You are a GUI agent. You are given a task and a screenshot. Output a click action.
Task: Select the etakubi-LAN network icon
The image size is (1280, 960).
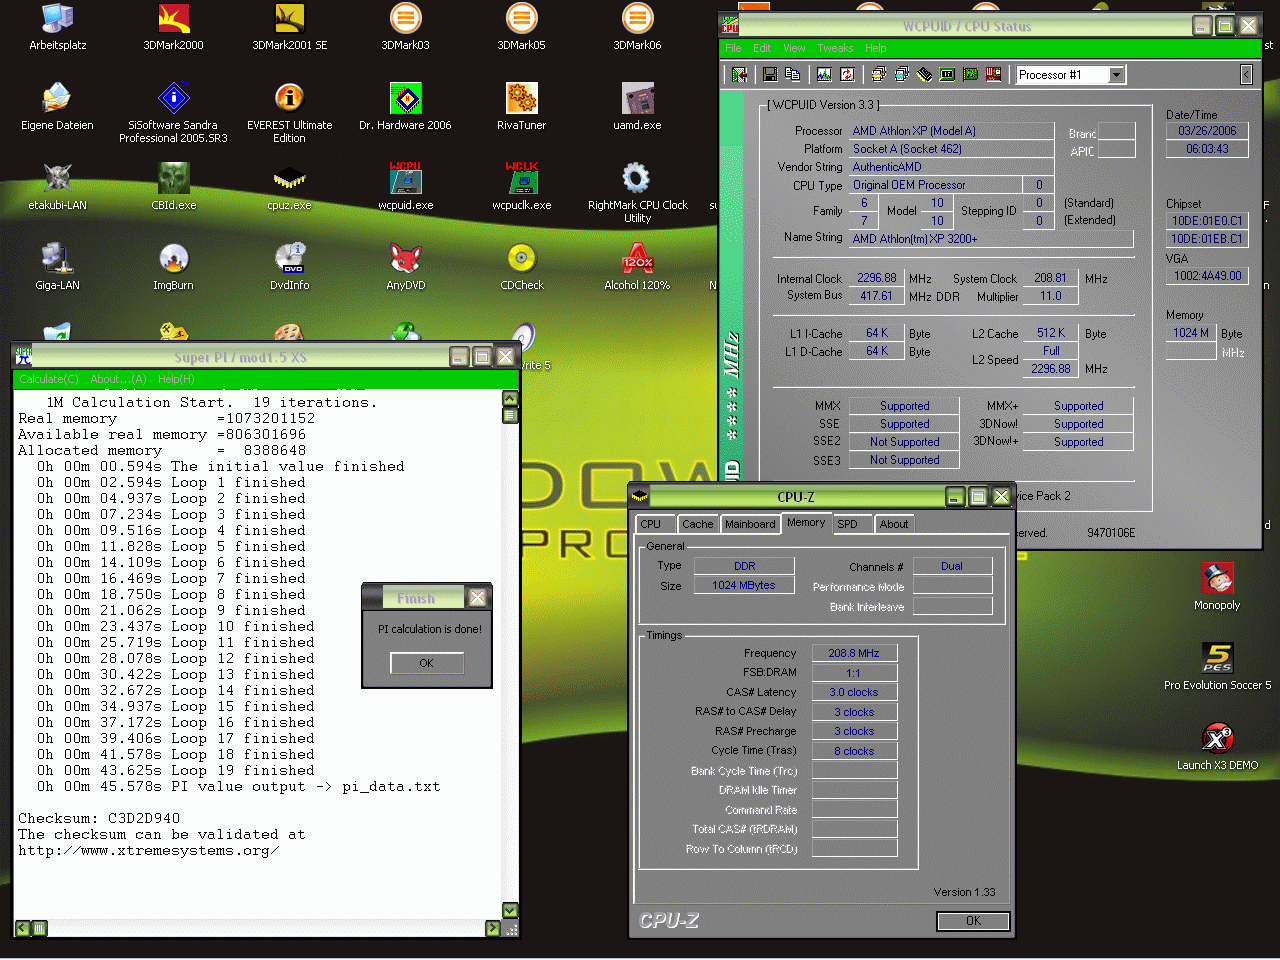coord(57,187)
